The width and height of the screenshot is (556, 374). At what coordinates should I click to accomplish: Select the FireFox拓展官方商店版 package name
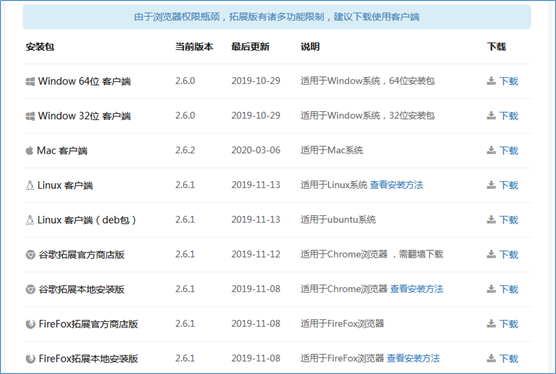click(x=88, y=324)
